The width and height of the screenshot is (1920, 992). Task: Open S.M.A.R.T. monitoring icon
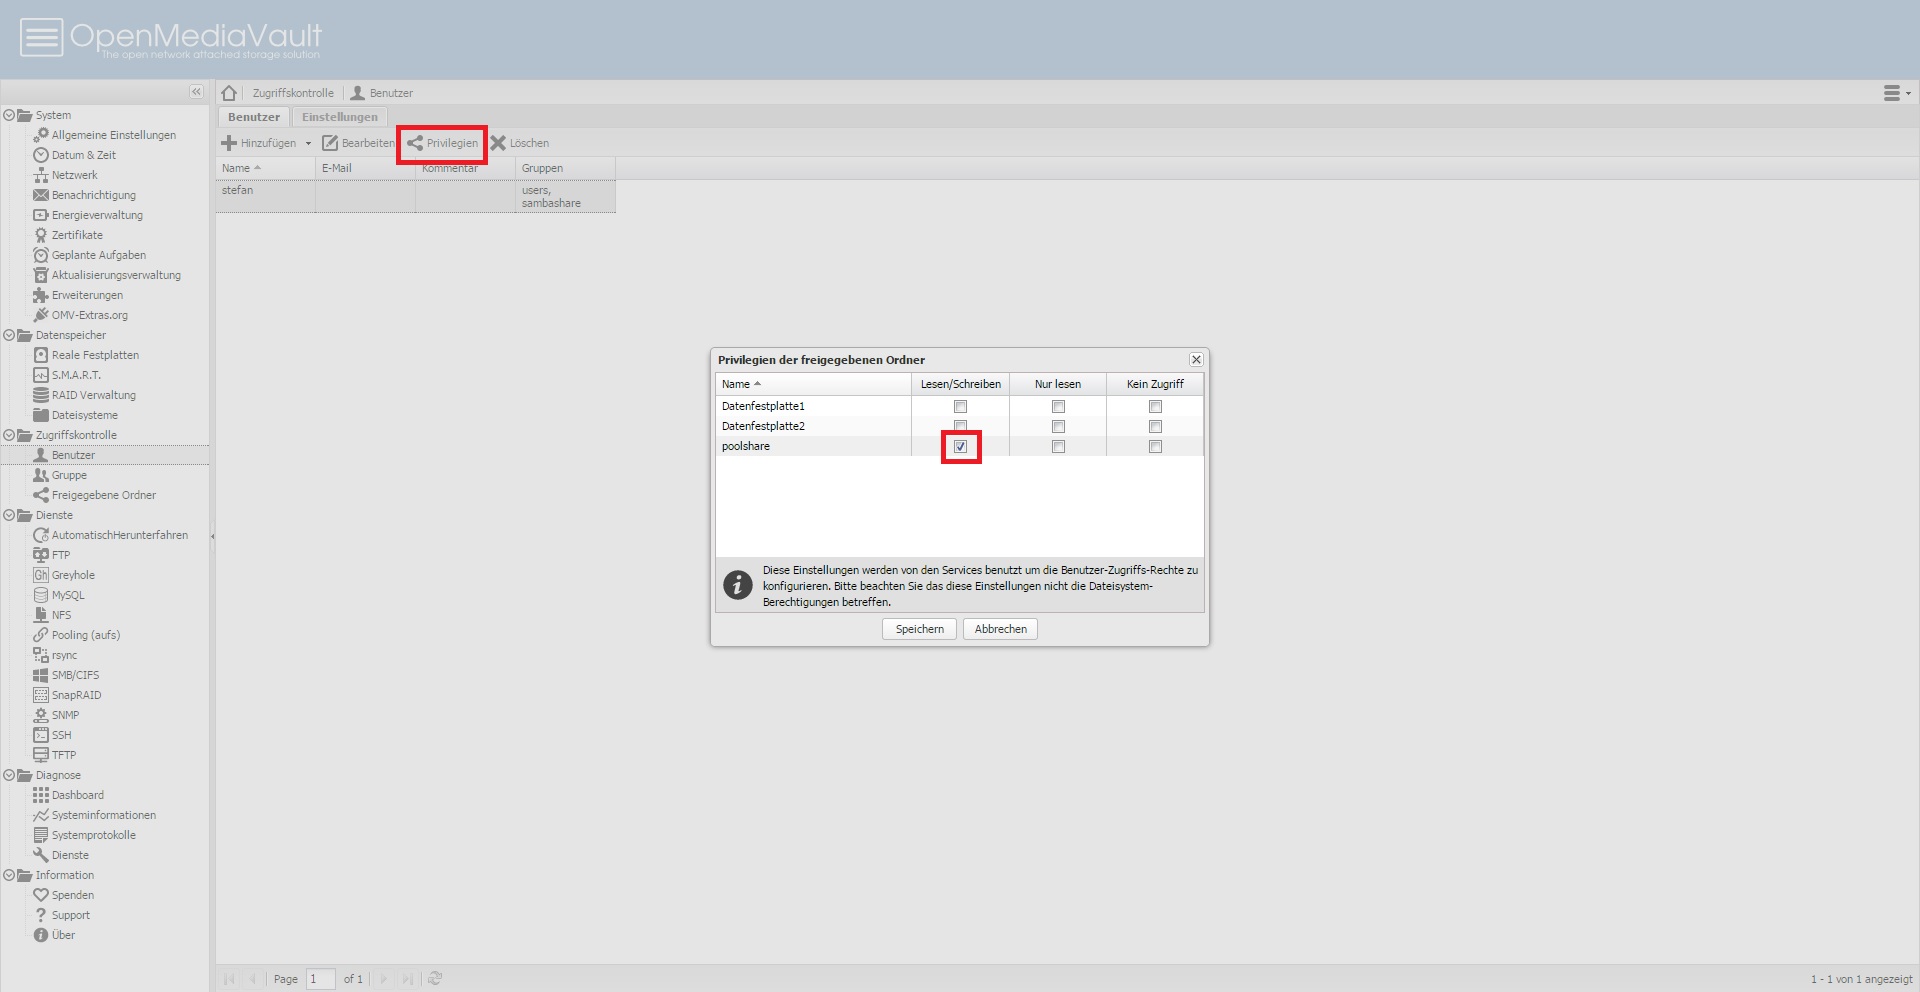click(x=41, y=375)
